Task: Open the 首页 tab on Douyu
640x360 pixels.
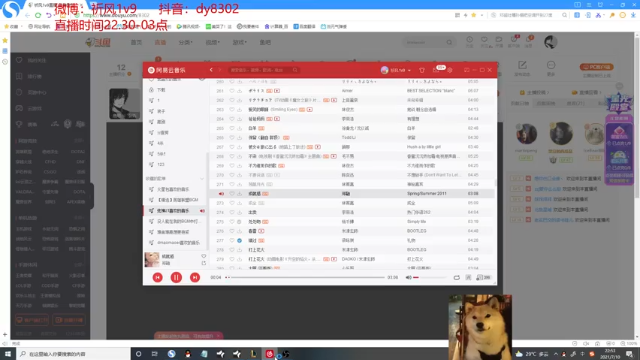Action: 136,42
